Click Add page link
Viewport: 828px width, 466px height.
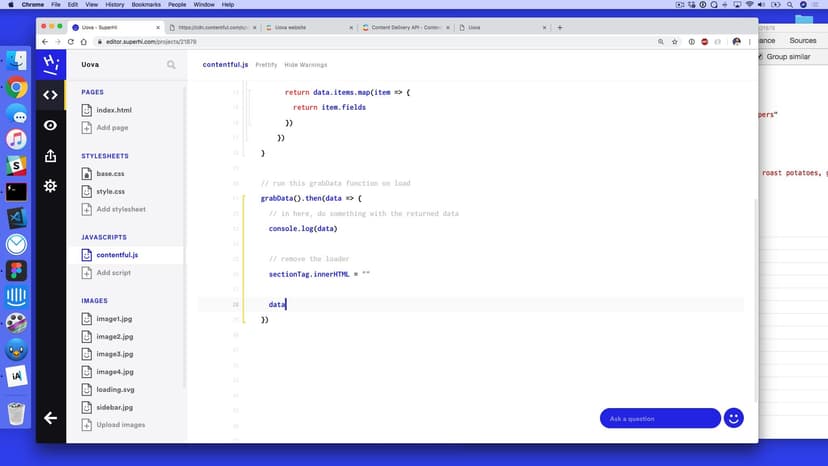[112, 128]
